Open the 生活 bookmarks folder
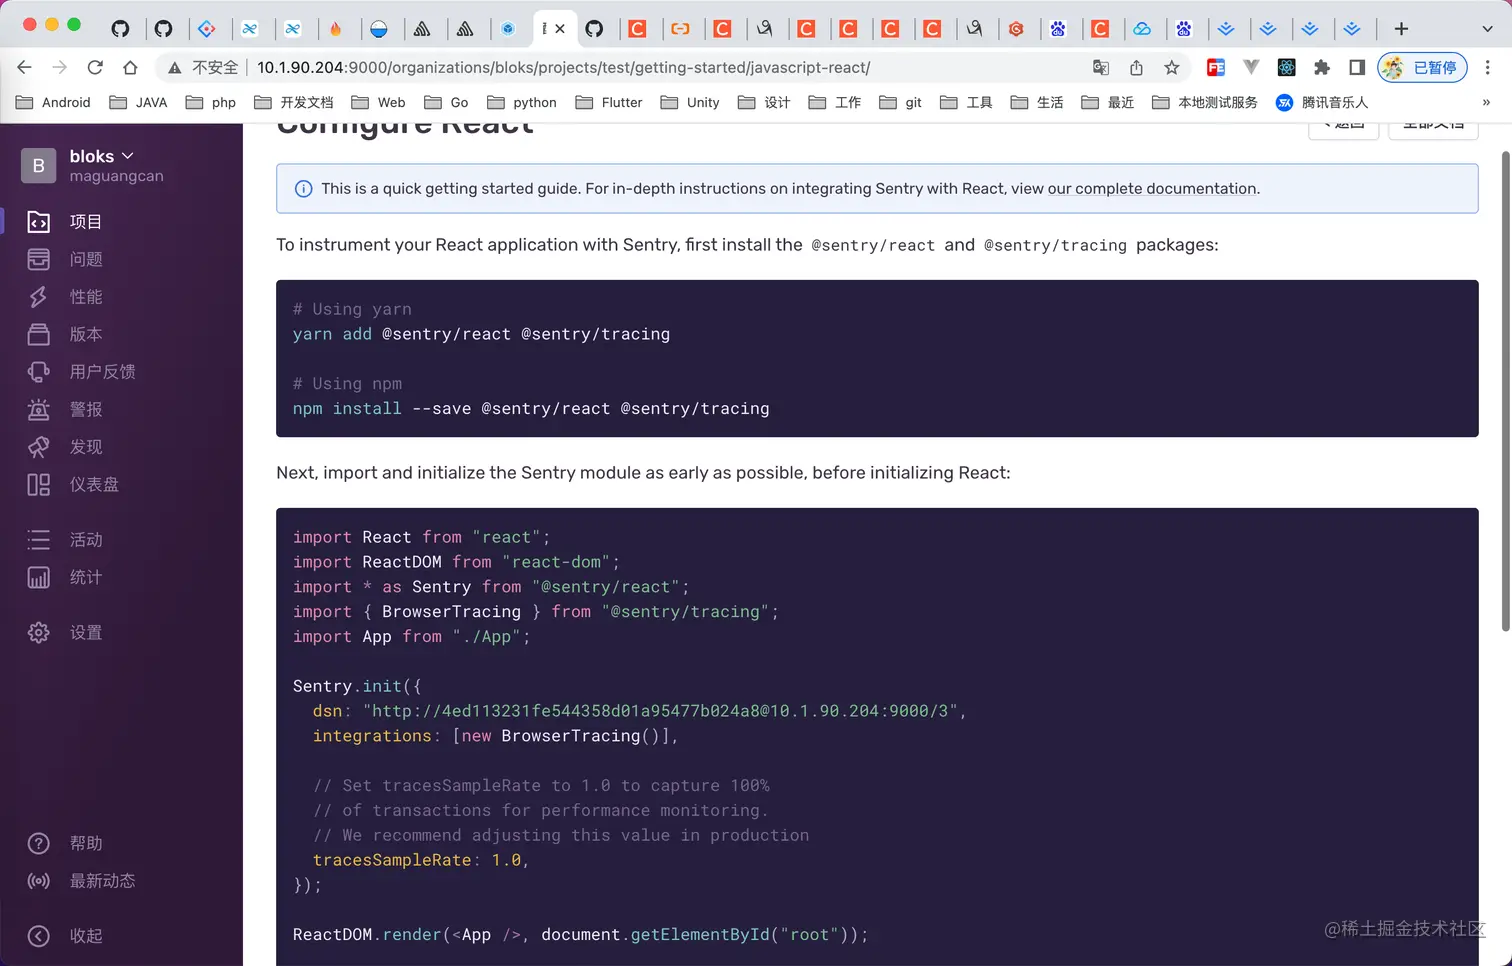Screen dimensions: 1512x966 point(1037,102)
